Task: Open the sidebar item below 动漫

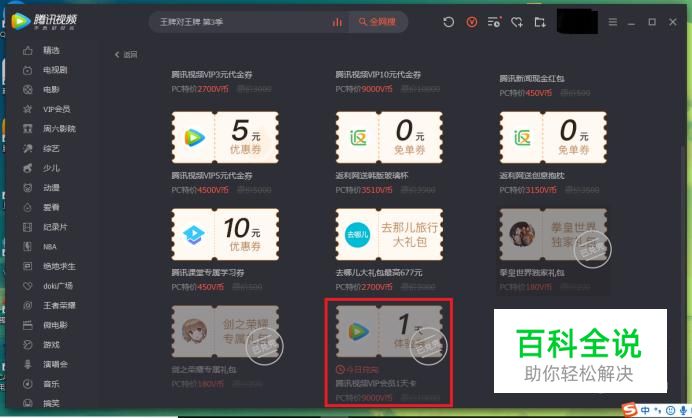Action: coord(51,207)
